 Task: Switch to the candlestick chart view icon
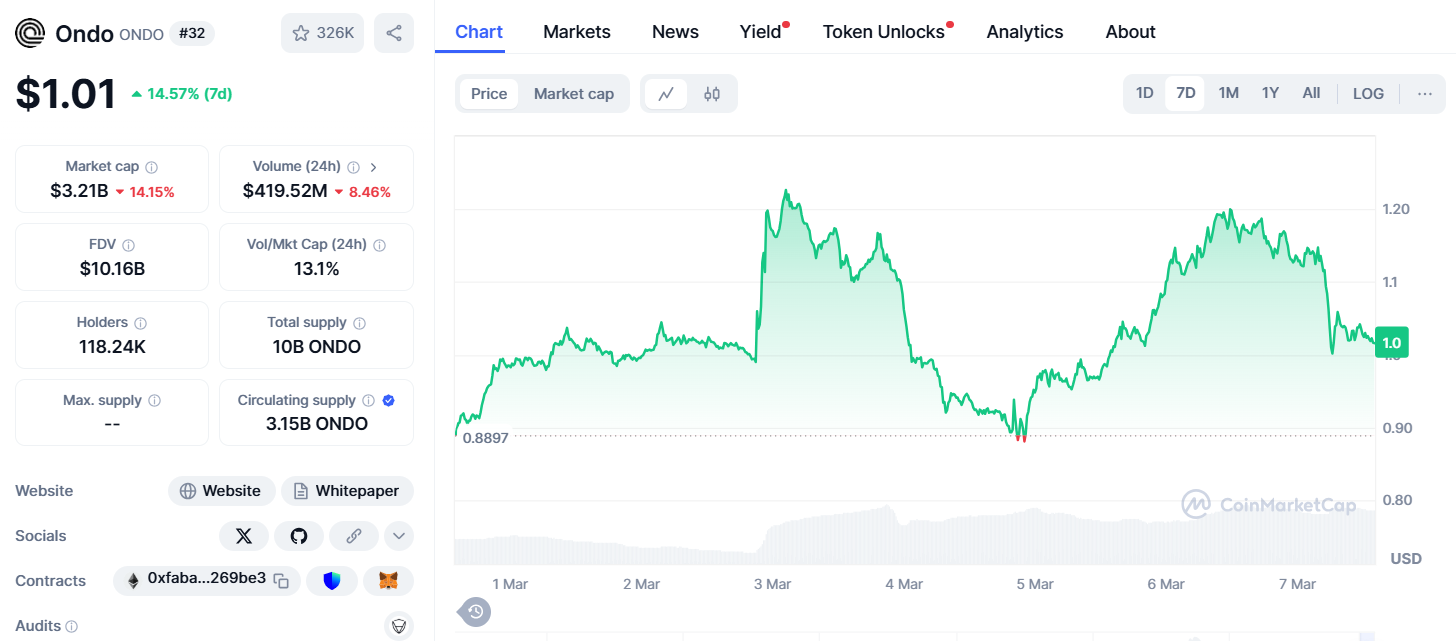click(712, 94)
